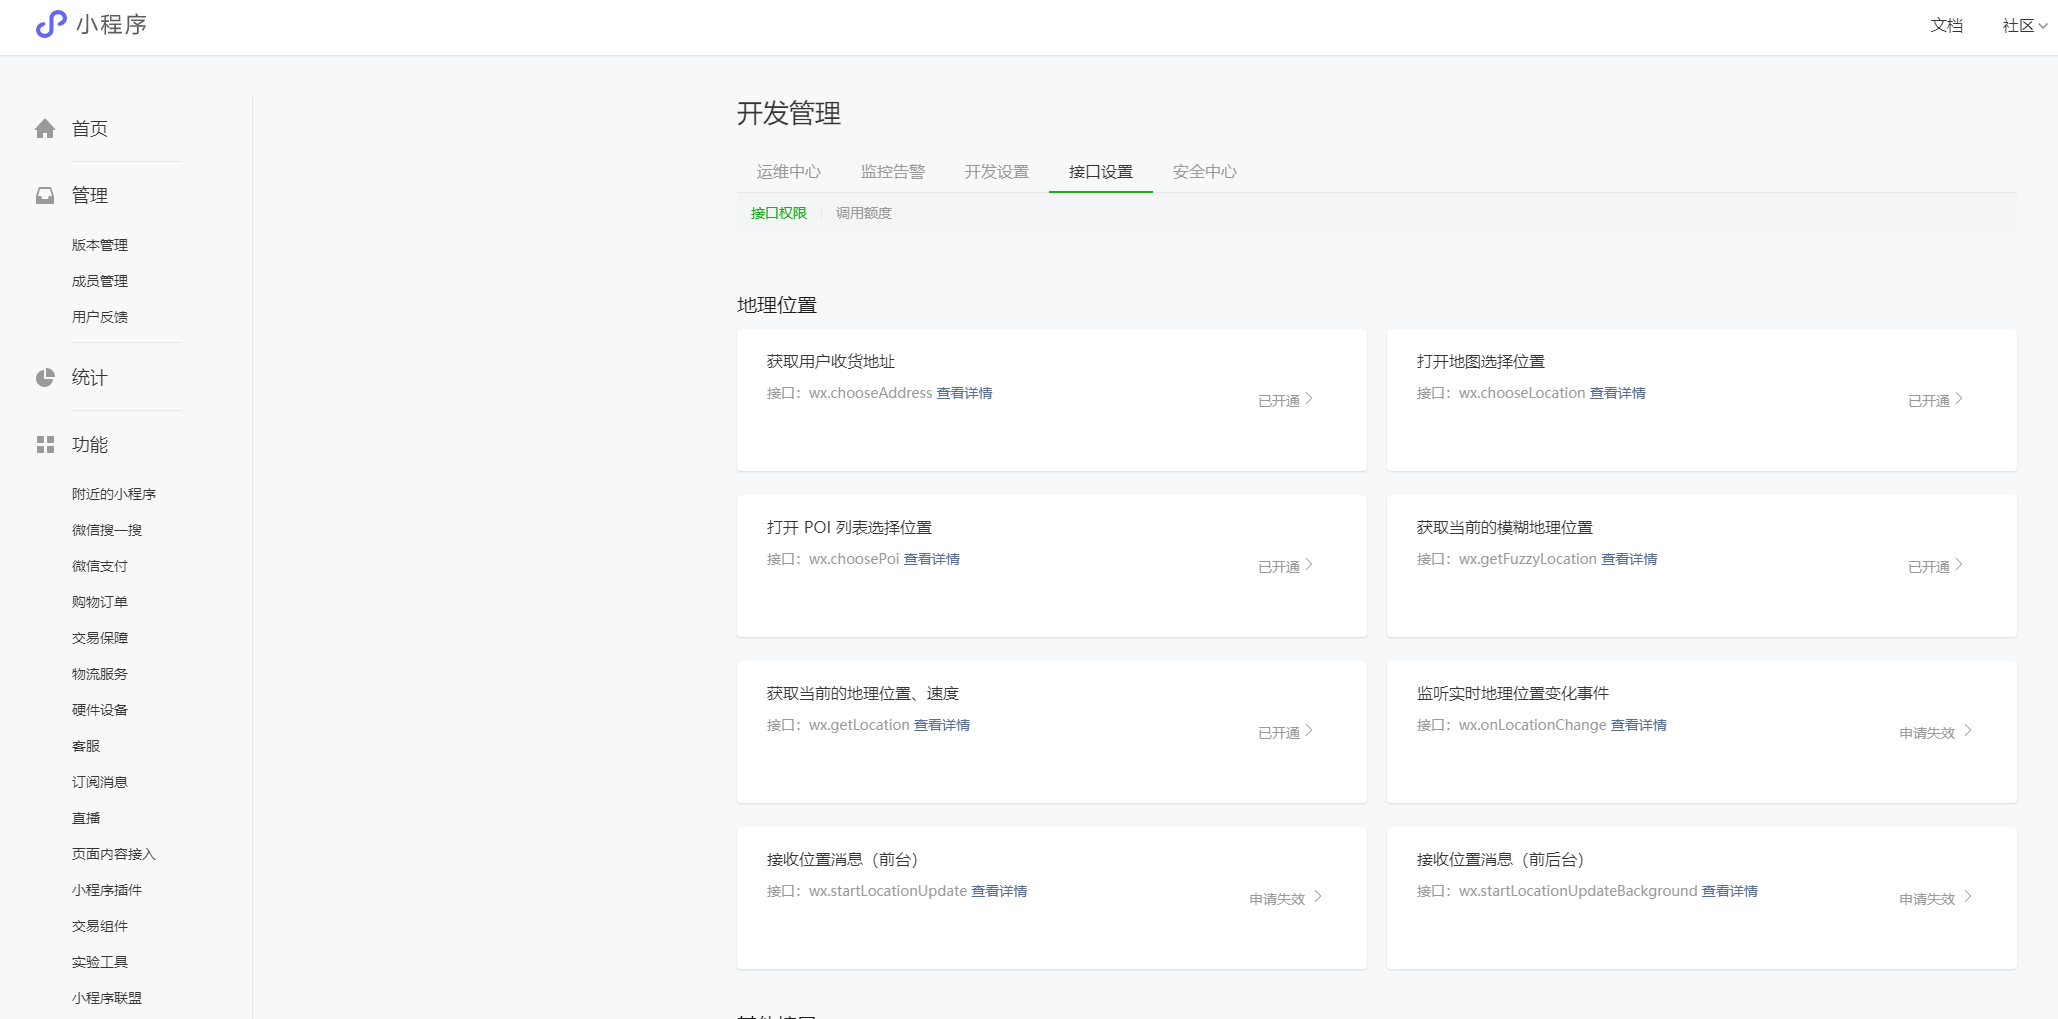
Task: Select the 调用额度 sub-tab
Action: [x=863, y=213]
